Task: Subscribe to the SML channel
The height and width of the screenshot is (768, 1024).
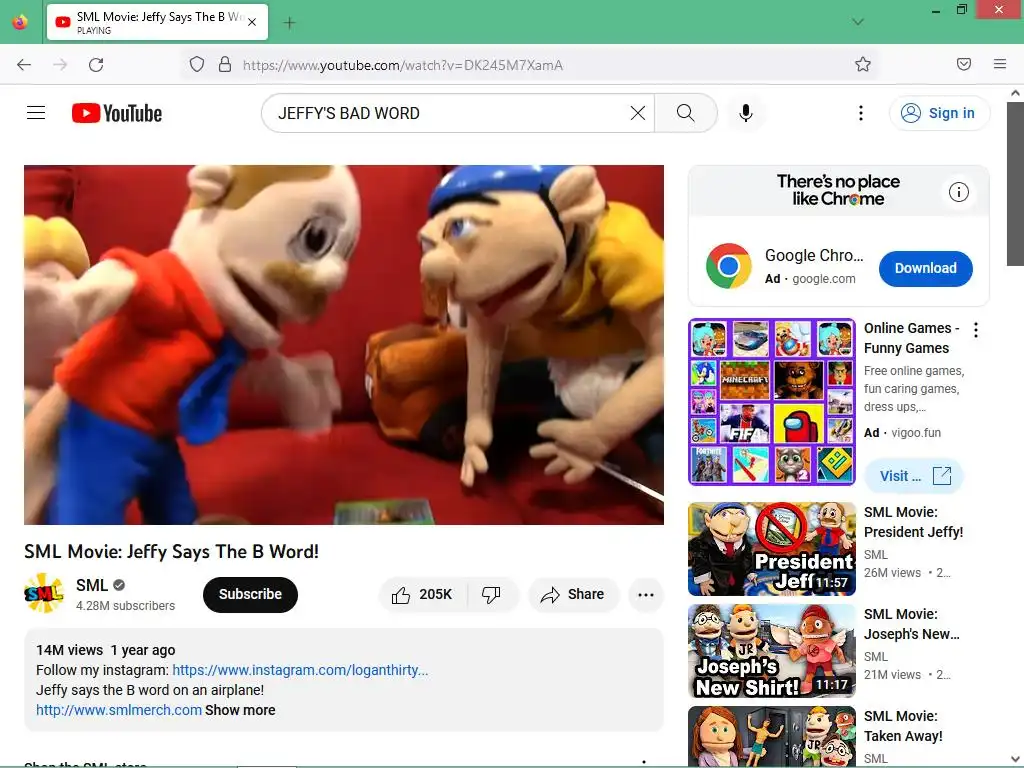Action: 250,594
